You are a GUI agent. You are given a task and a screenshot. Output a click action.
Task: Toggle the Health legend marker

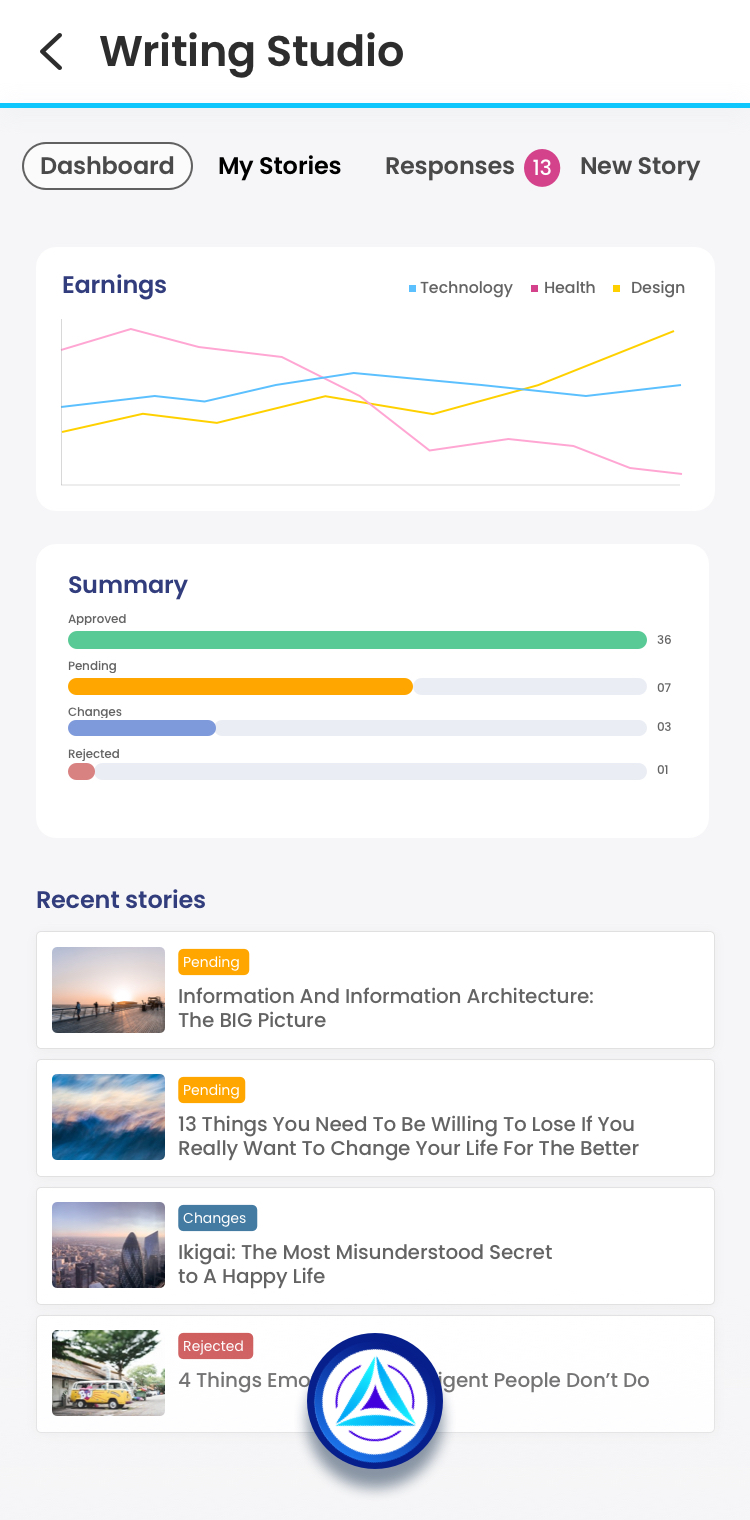point(535,288)
